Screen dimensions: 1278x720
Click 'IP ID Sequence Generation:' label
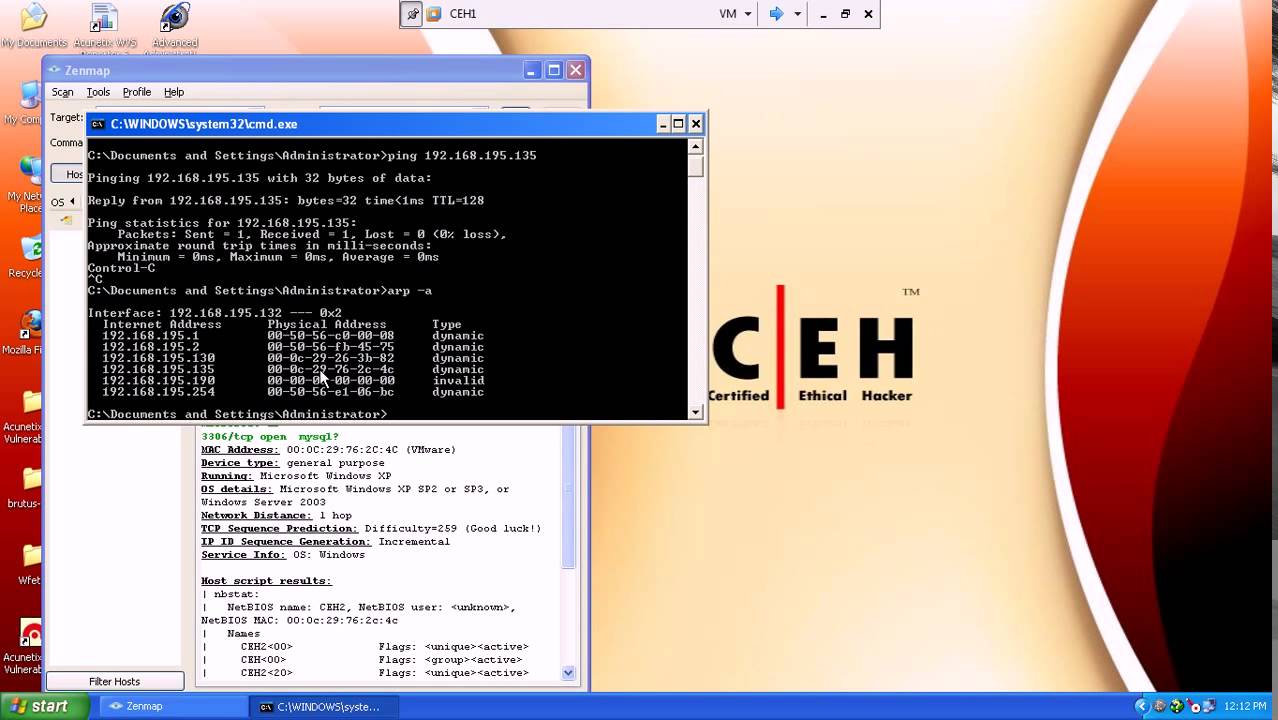pos(286,541)
